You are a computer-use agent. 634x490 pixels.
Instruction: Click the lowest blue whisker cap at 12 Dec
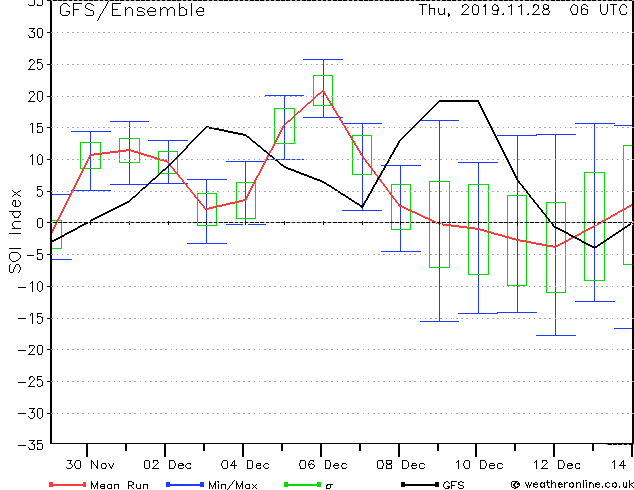click(556, 335)
